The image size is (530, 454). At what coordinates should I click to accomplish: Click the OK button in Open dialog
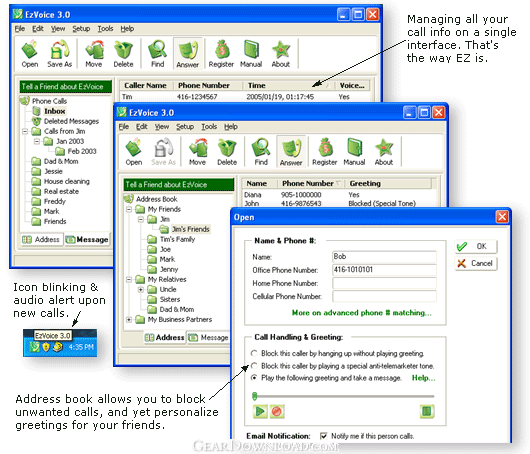[x=476, y=246]
